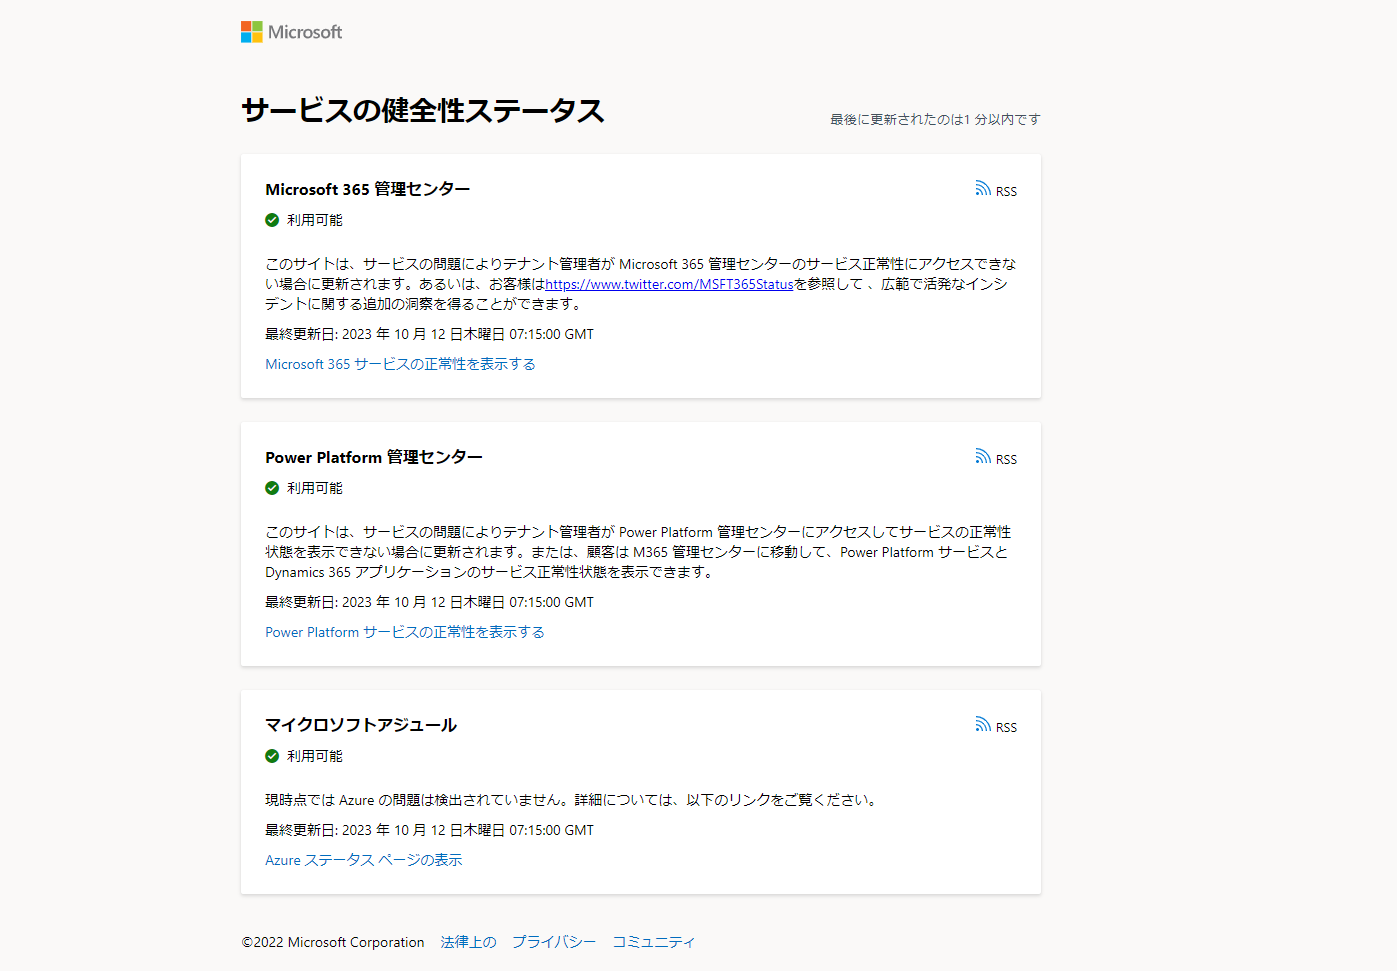1397x971 pixels.
Task: Click the 最終更新日 timestamp in the マイクロソフトアジュール card
Action: coord(429,830)
